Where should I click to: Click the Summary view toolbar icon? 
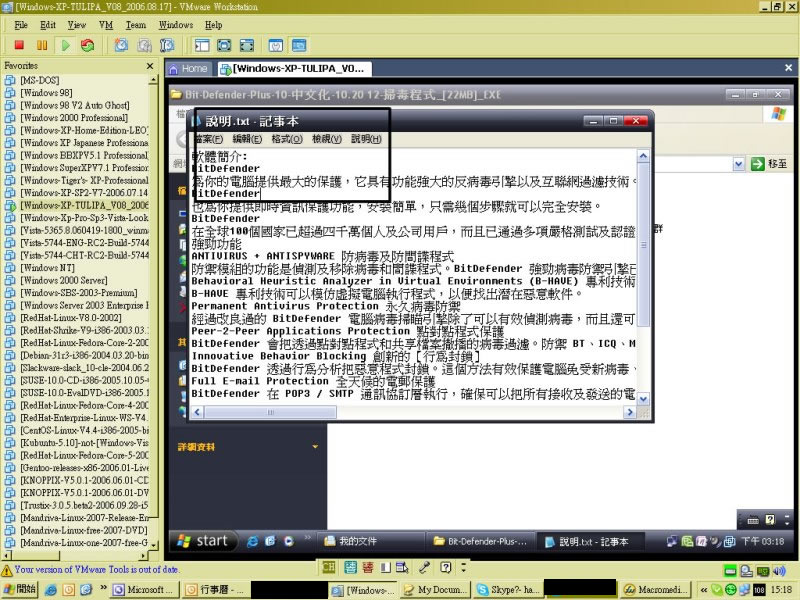click(x=276, y=45)
